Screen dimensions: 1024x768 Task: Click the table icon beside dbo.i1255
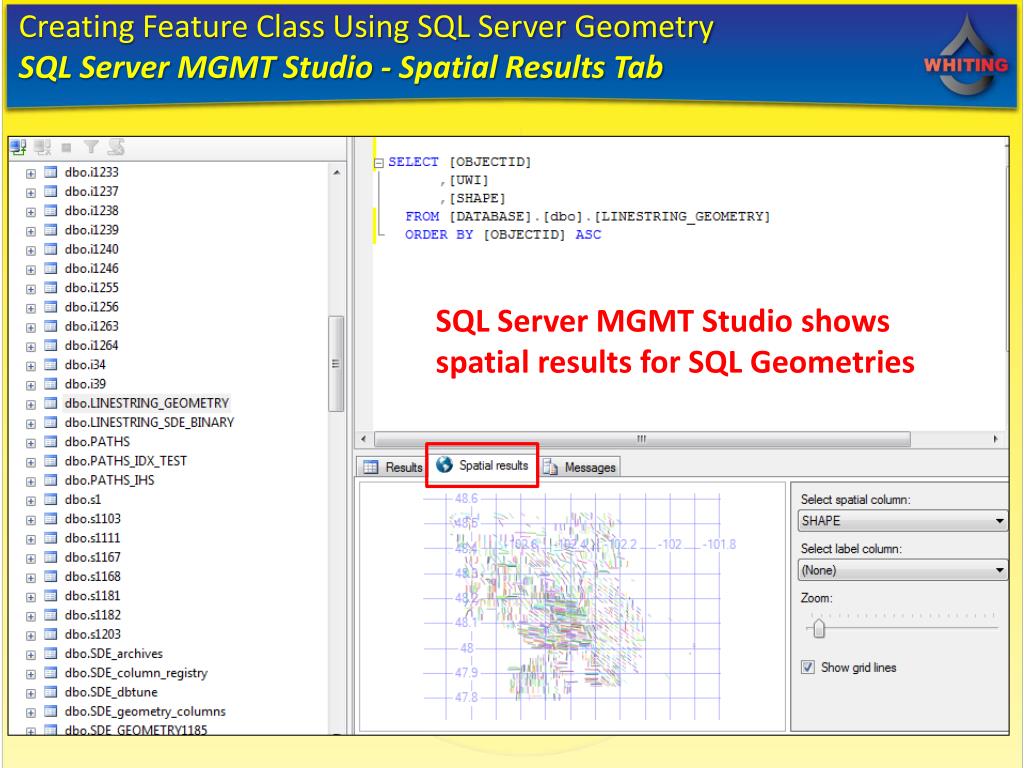point(50,288)
